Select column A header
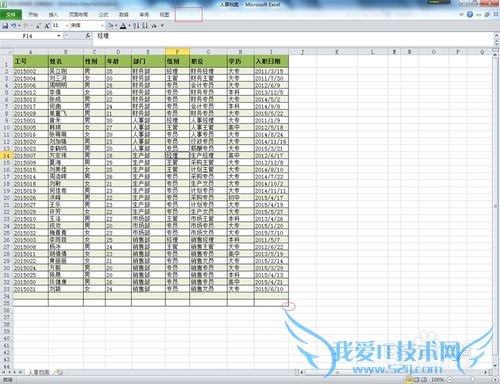 pos(31,52)
